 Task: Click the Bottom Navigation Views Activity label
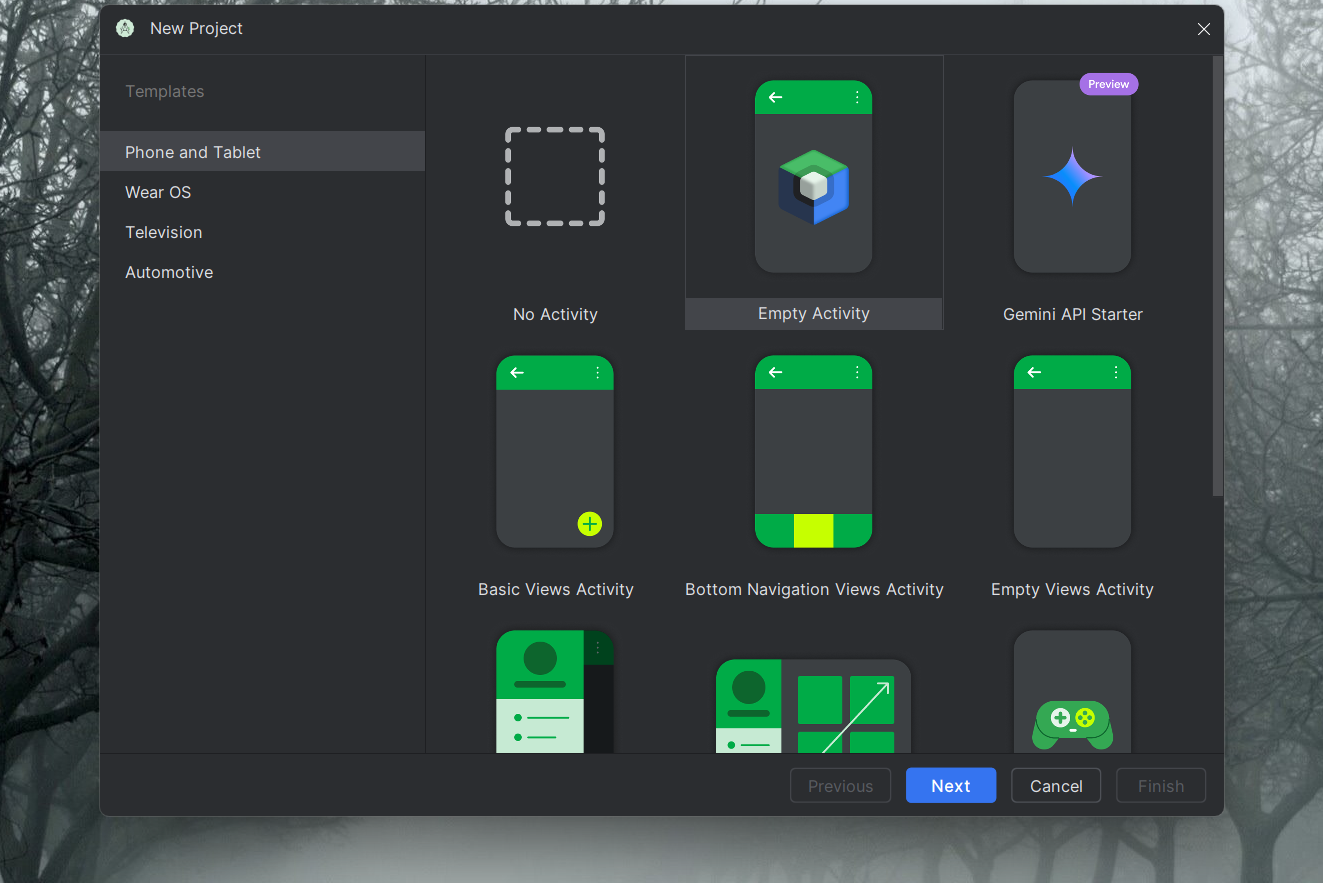[x=814, y=589]
